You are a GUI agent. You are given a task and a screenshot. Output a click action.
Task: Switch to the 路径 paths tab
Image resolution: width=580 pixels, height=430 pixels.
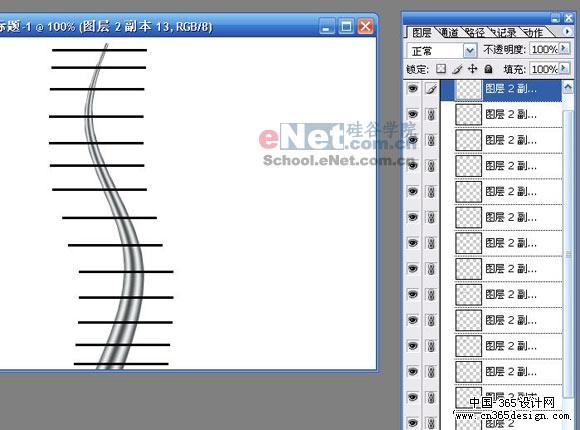tap(475, 33)
